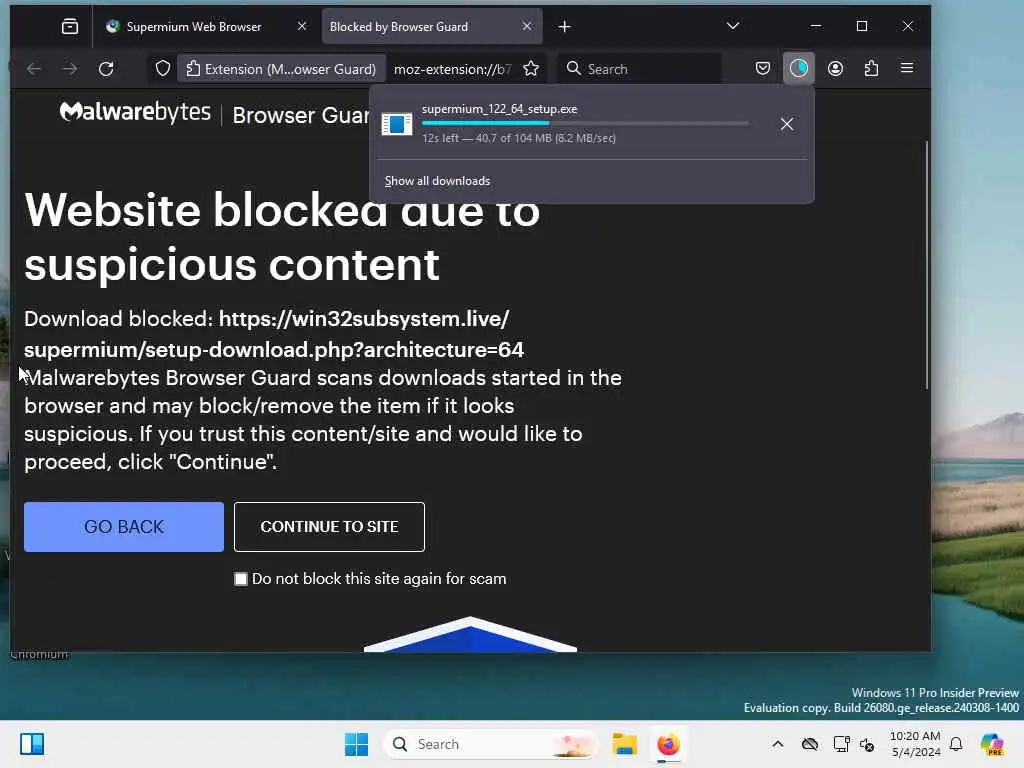Open the Firefox View tab icon
The width and height of the screenshot is (1024, 768).
coord(70,26)
